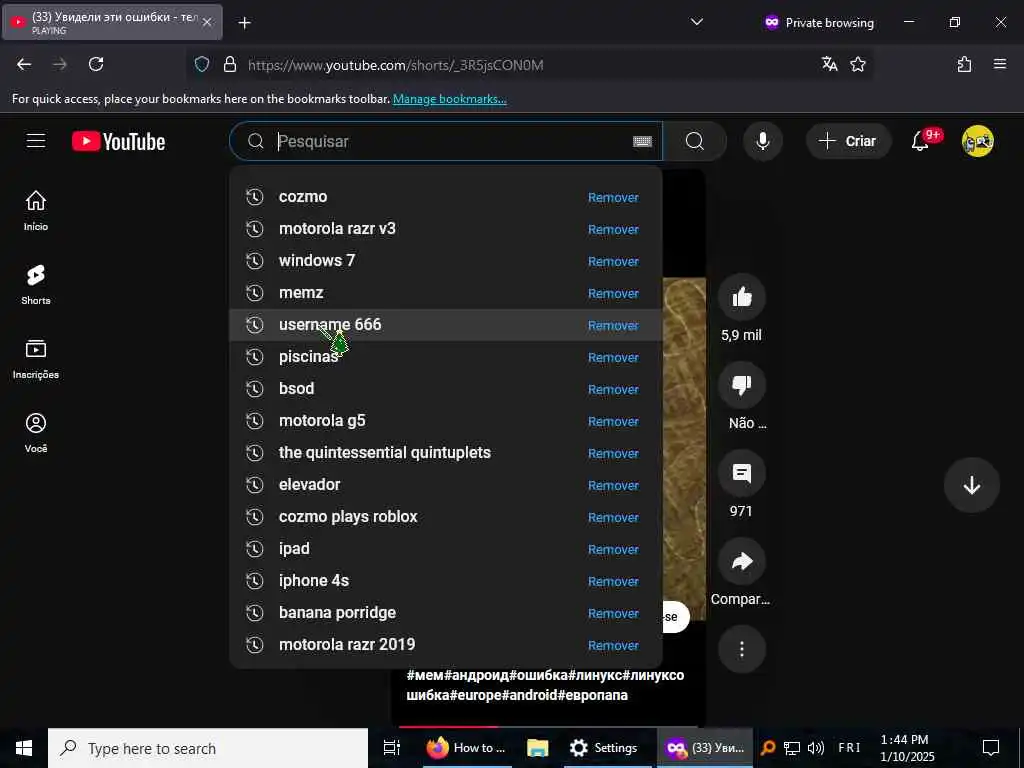1024x768 pixels.
Task: Expand the list all tabs chevron
Action: [x=697, y=22]
